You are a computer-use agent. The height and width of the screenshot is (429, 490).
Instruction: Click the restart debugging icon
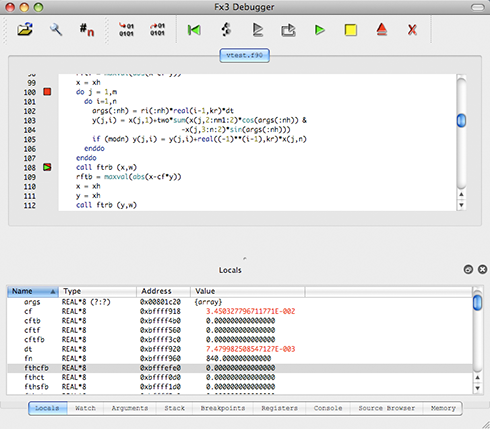click(194, 30)
